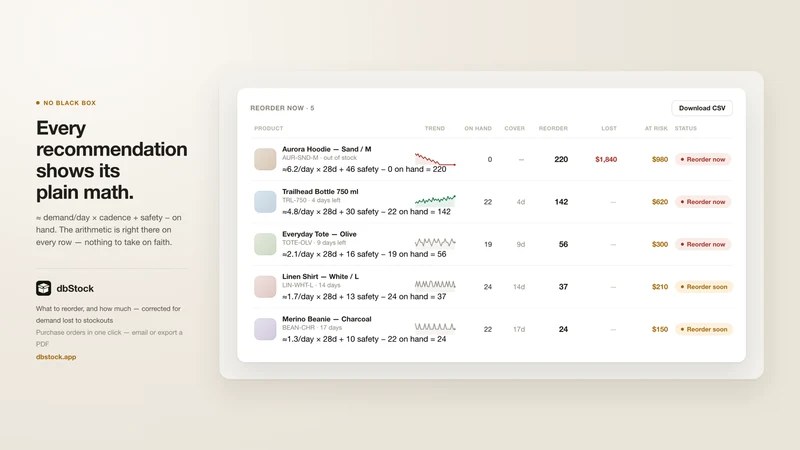This screenshot has height=450, width=800.
Task: Select the Aurora Hoodie product thumbnail
Action: coord(265,159)
